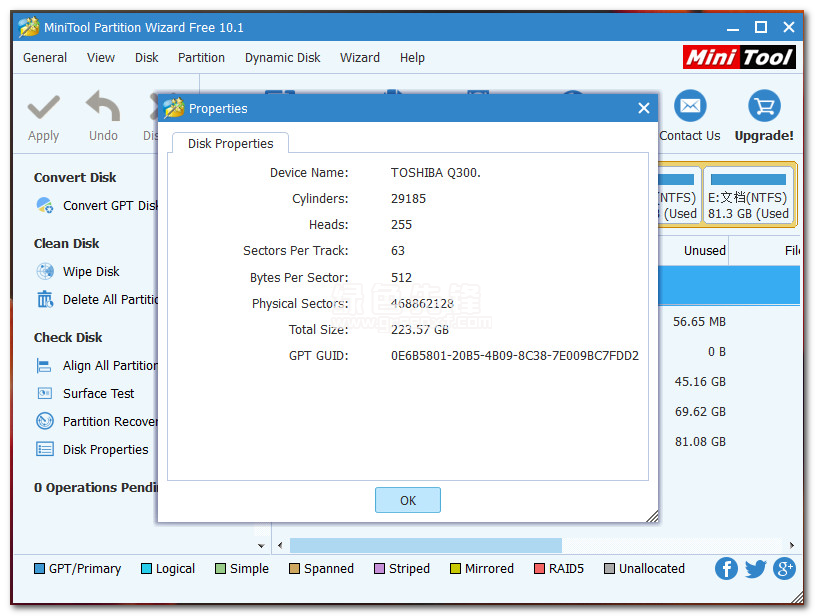Click OK in Properties dialog
Viewport: 815px width, 616px height.
[408, 500]
